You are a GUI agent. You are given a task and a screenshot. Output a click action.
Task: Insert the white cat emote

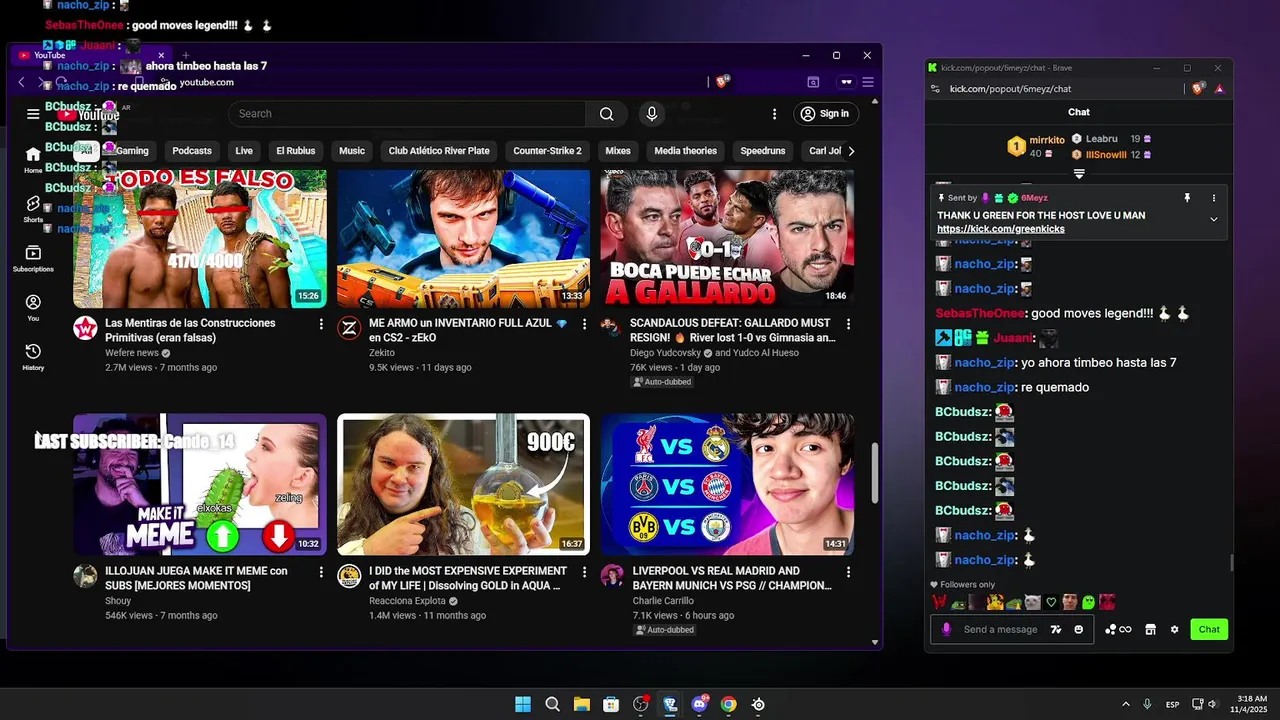[1033, 602]
